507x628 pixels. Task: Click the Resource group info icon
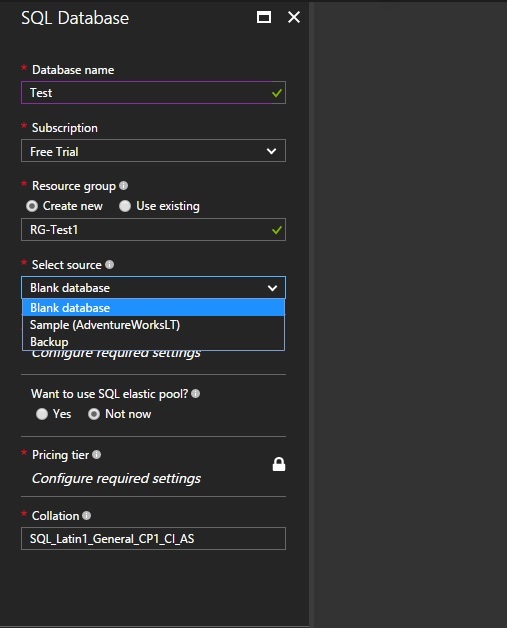tap(123, 185)
